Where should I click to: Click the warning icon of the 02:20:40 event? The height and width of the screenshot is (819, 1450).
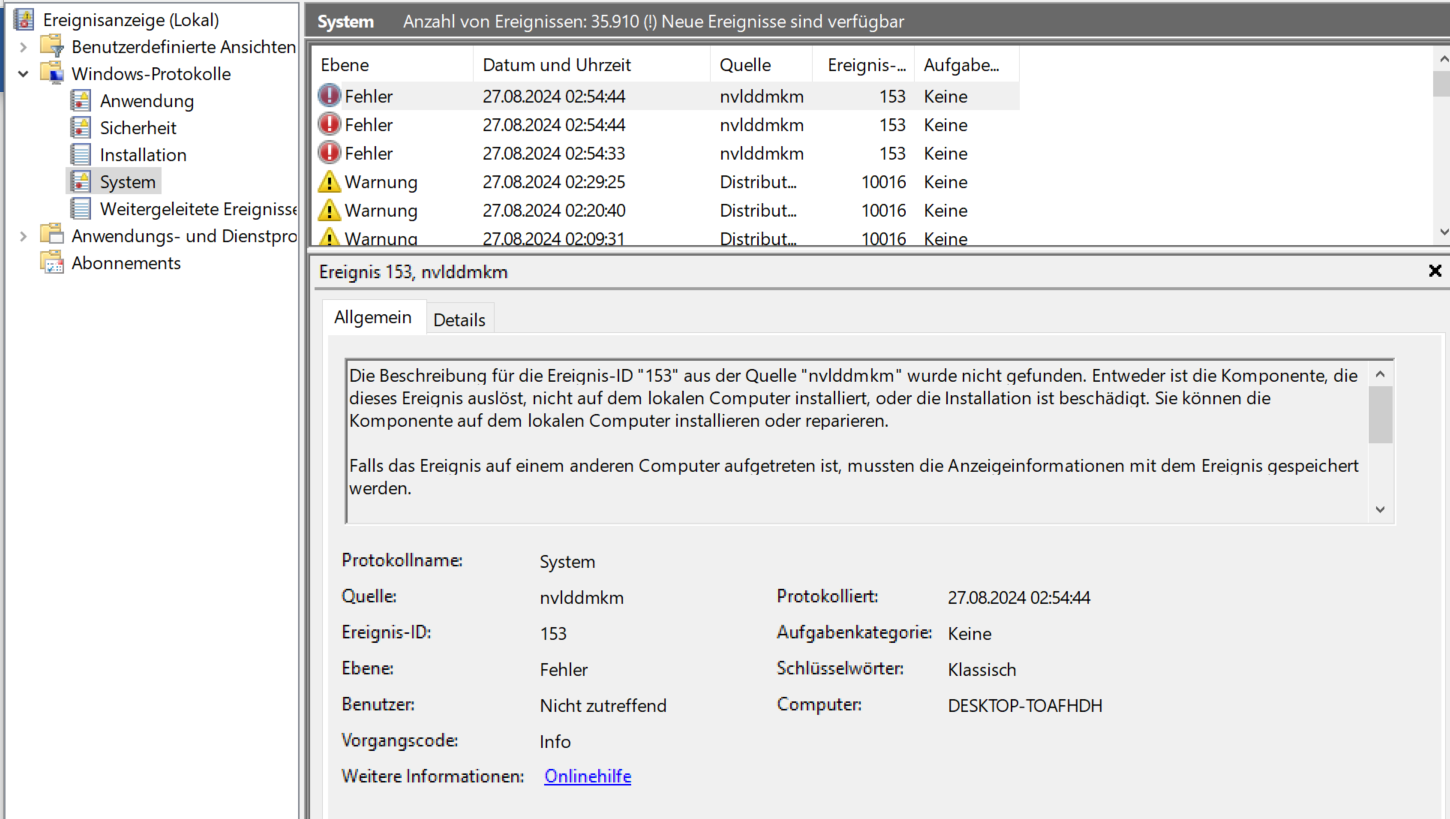329,210
